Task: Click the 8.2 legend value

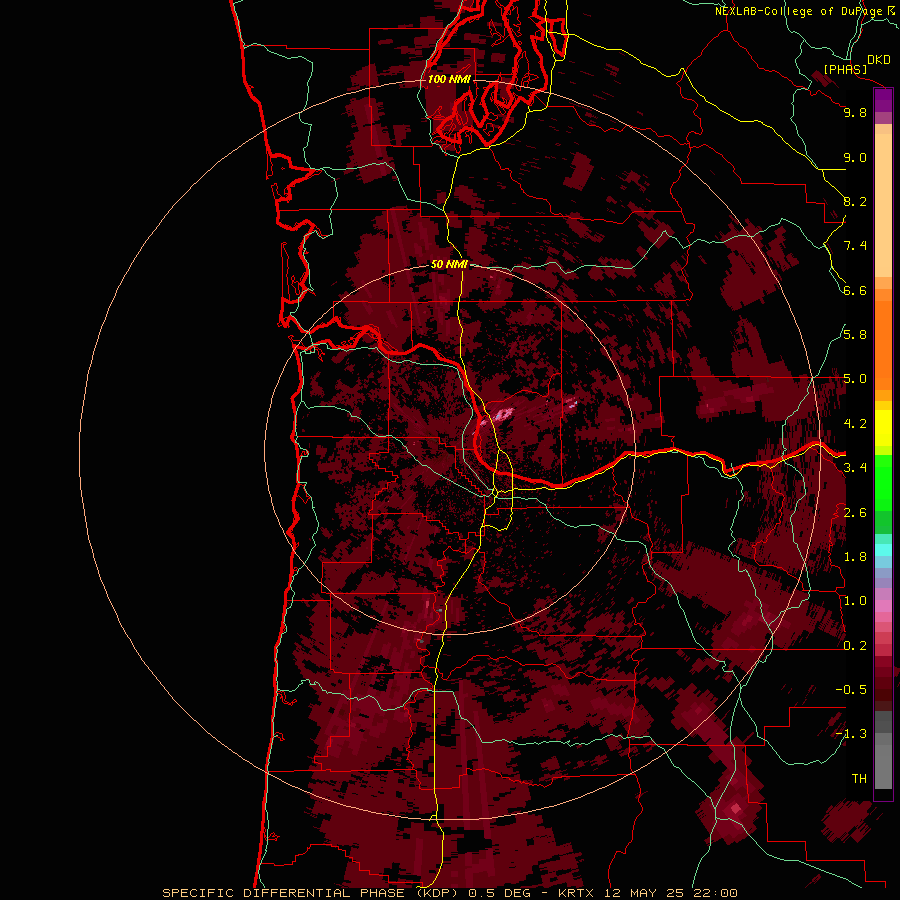Action: tap(855, 201)
